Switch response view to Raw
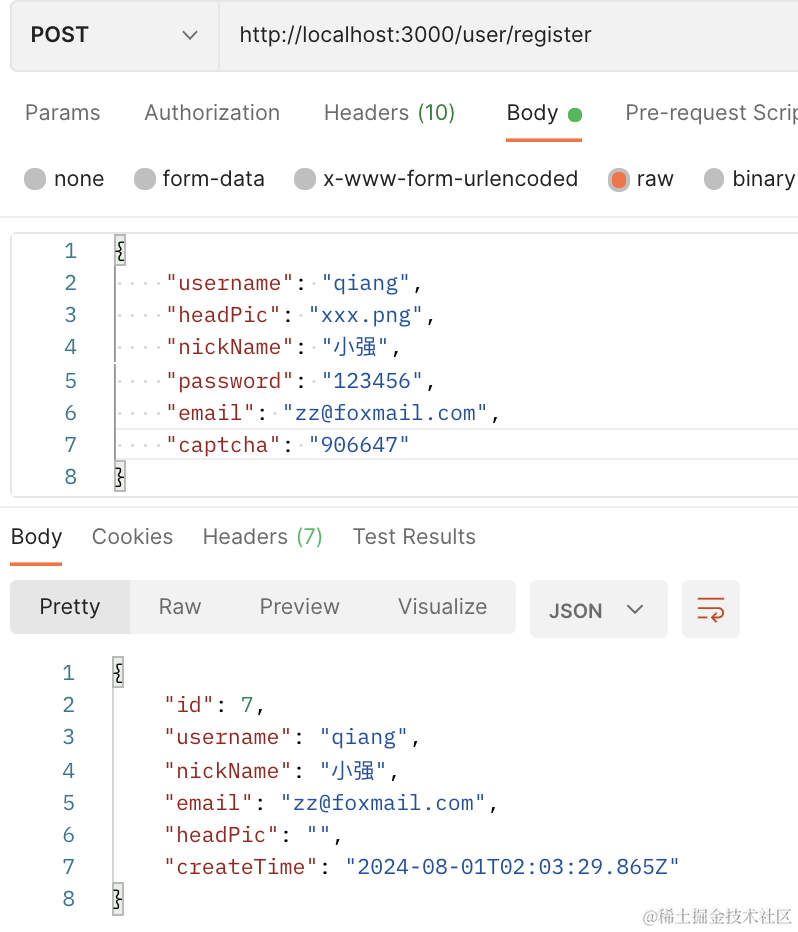Image resolution: width=798 pixels, height=932 pixels. coord(180,607)
